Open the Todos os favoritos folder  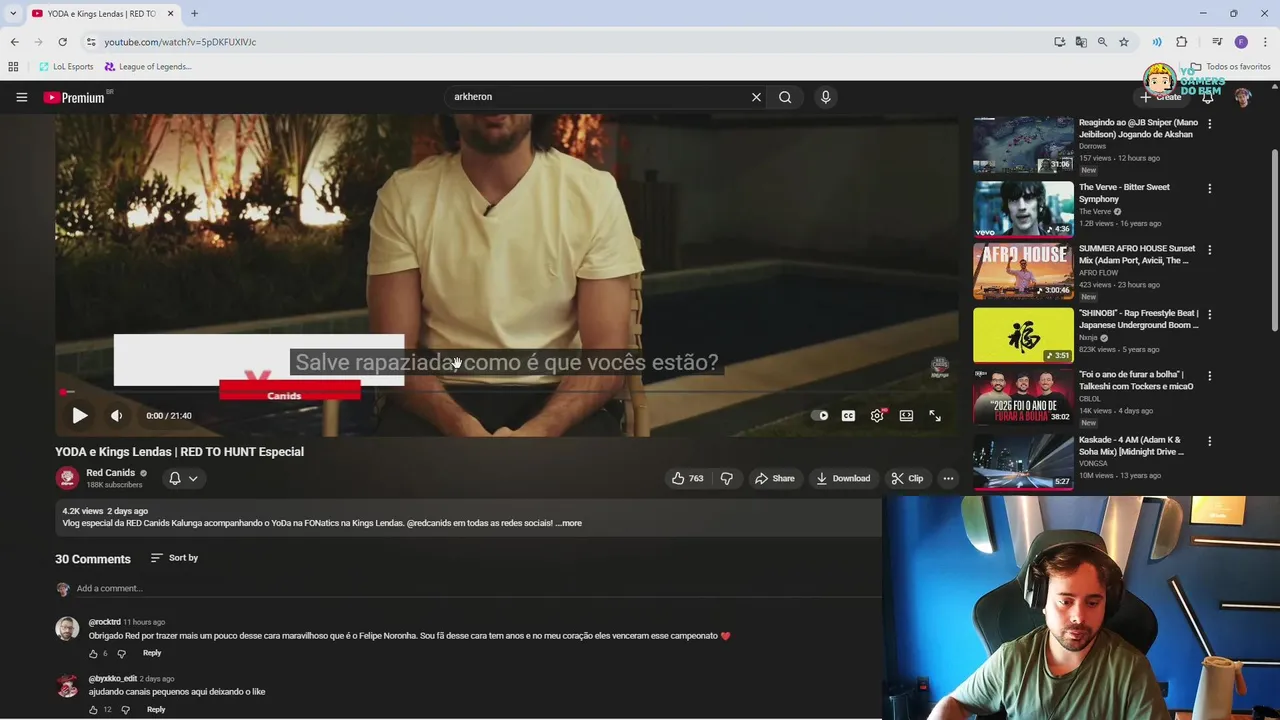1230,67
